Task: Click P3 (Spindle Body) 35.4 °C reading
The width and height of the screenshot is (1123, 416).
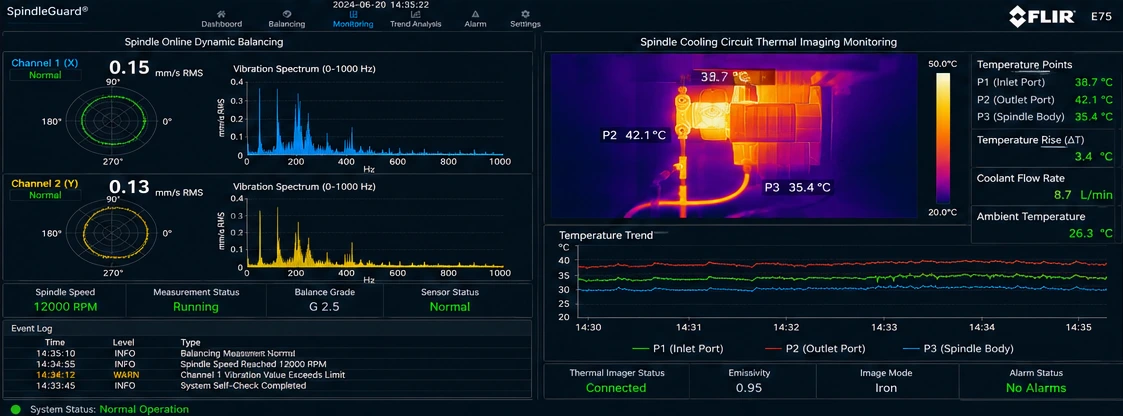Action: click(x=1044, y=117)
